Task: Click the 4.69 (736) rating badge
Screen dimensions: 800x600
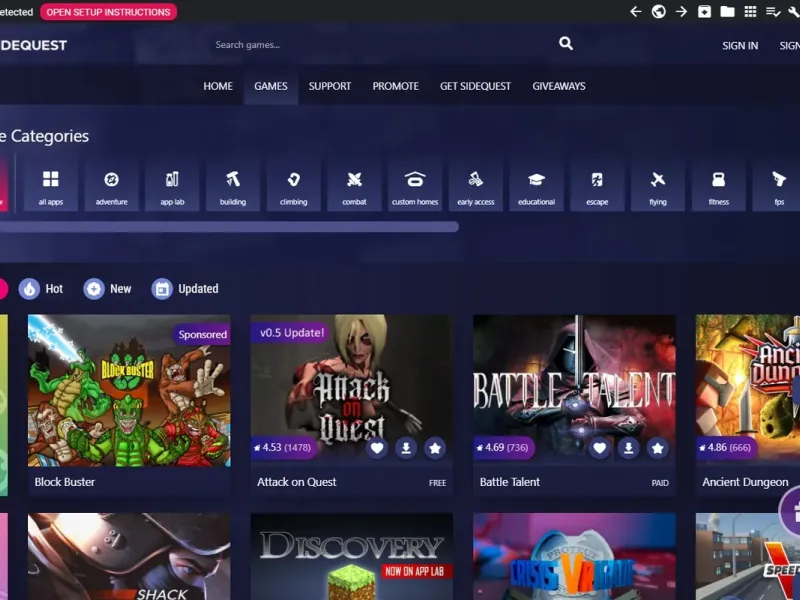Action: [x=504, y=447]
